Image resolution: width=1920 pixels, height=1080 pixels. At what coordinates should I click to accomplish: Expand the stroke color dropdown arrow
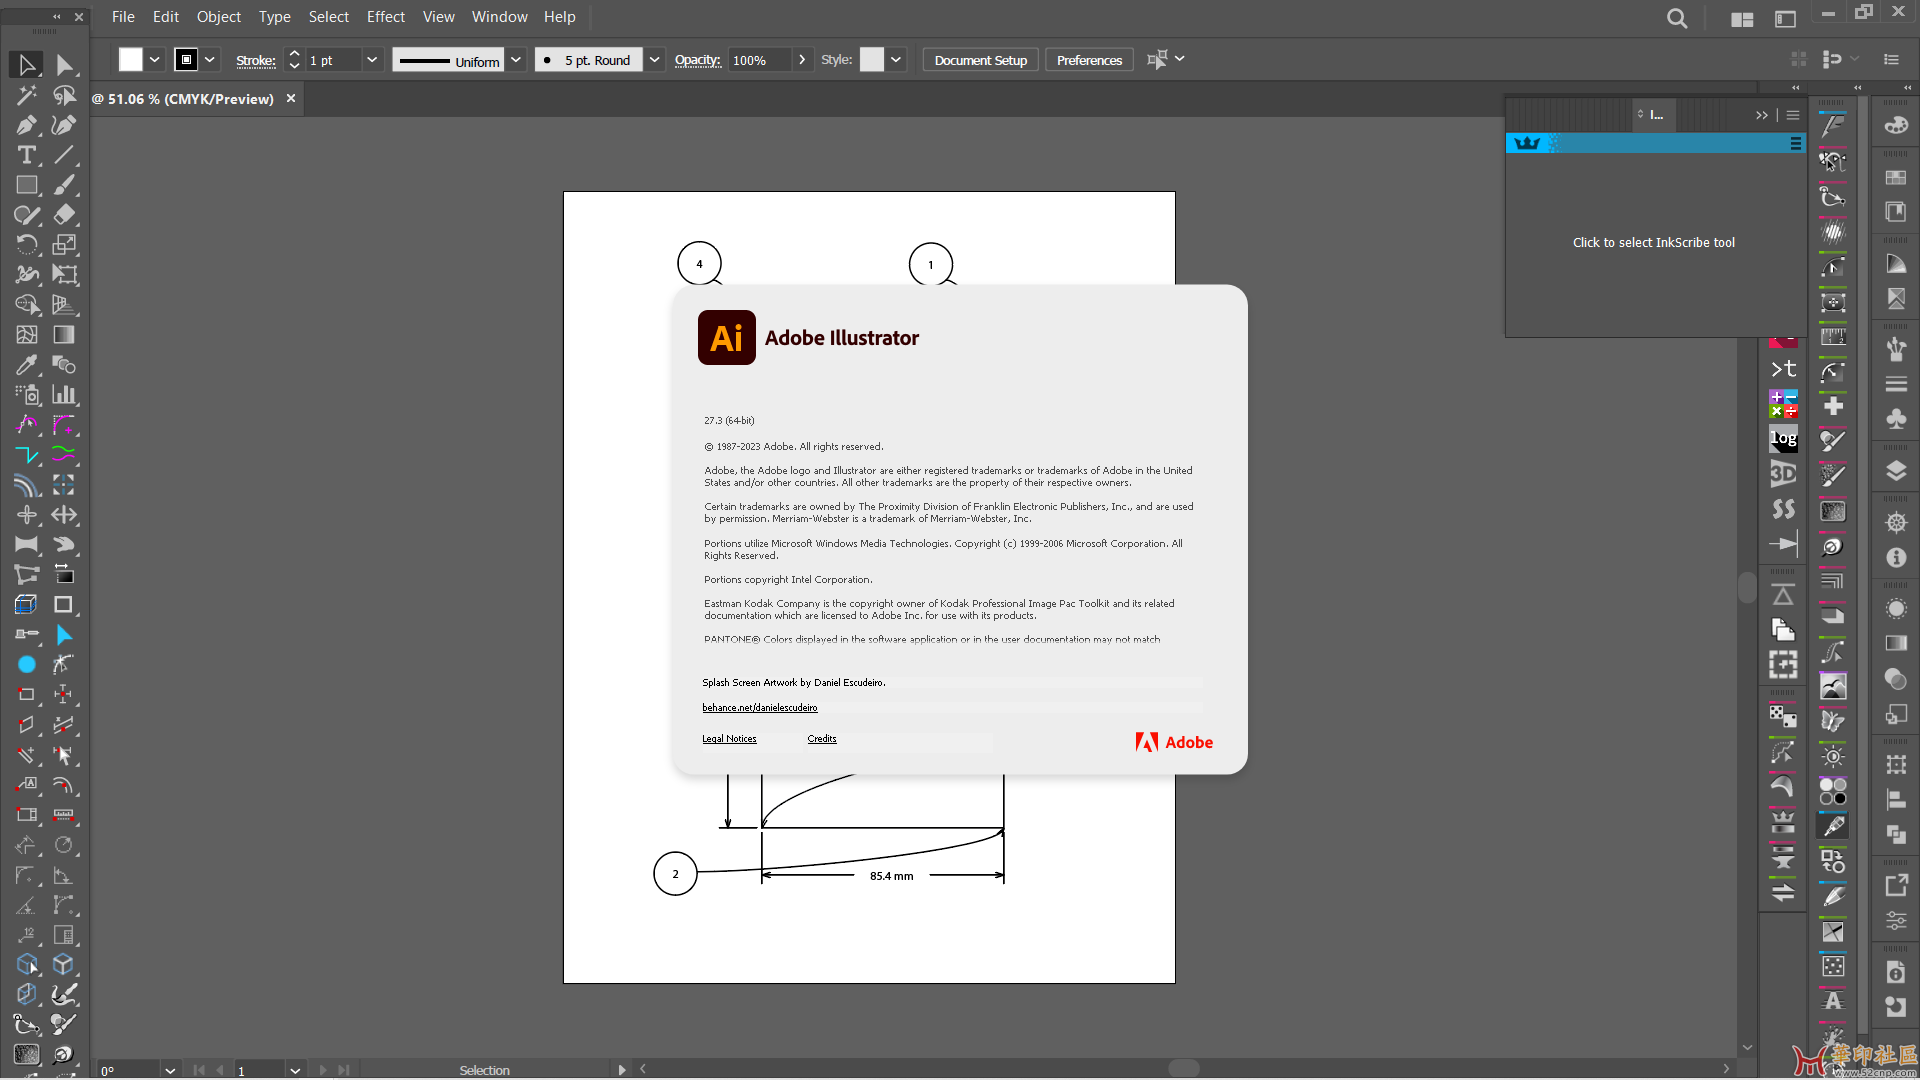pyautogui.click(x=210, y=60)
